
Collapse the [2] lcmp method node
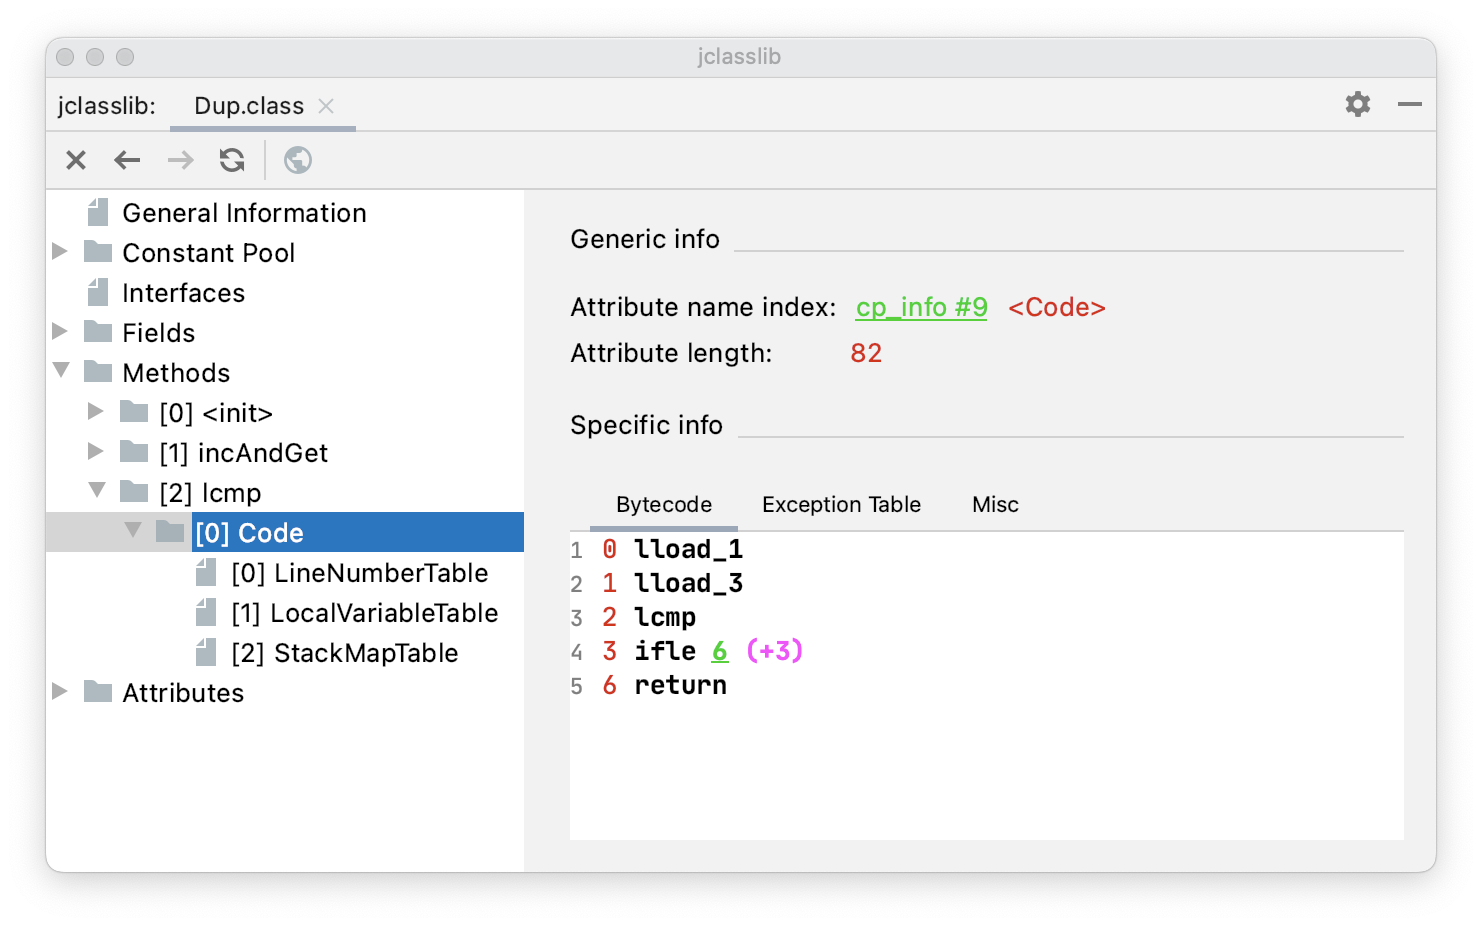[x=97, y=490]
